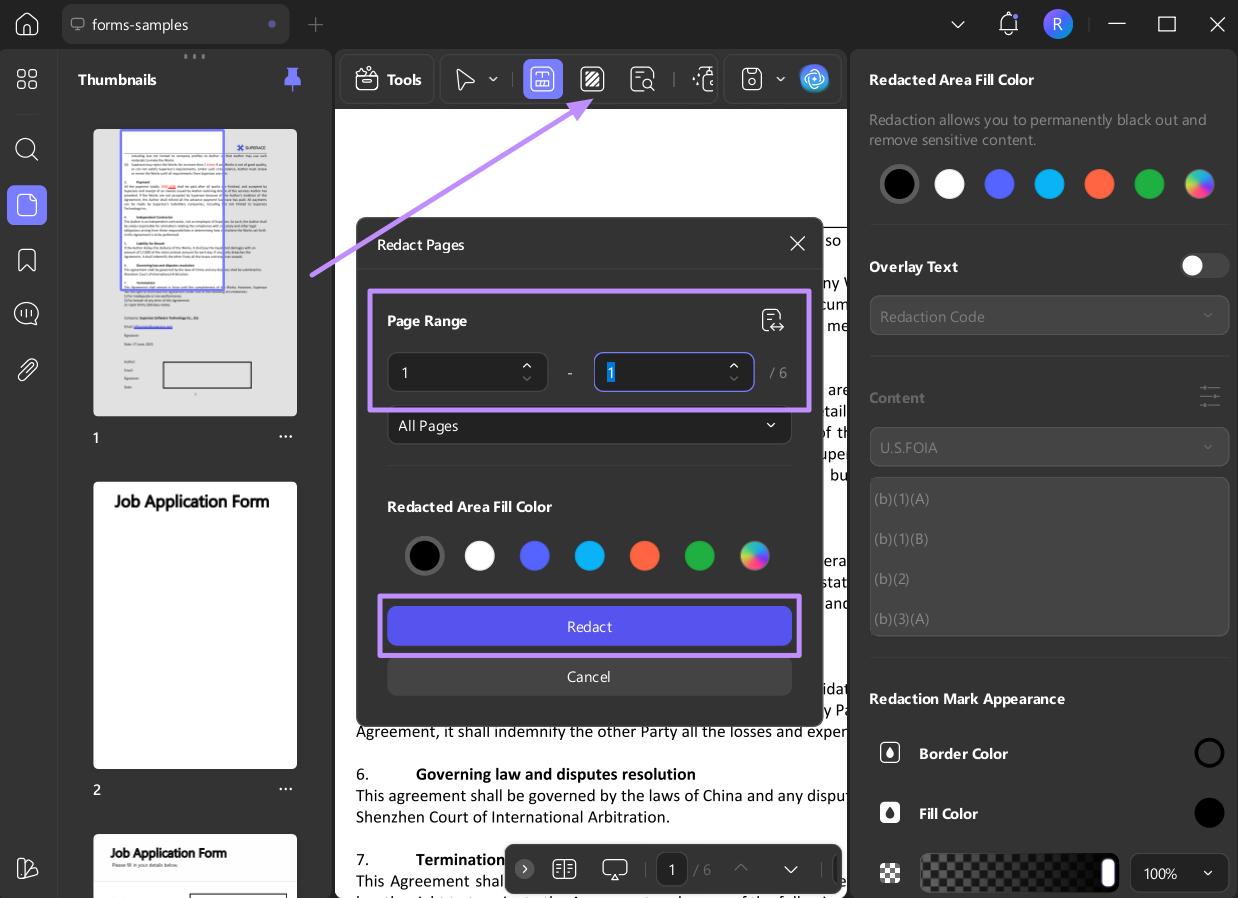Select the forms-samples tab at the top

tap(170, 23)
